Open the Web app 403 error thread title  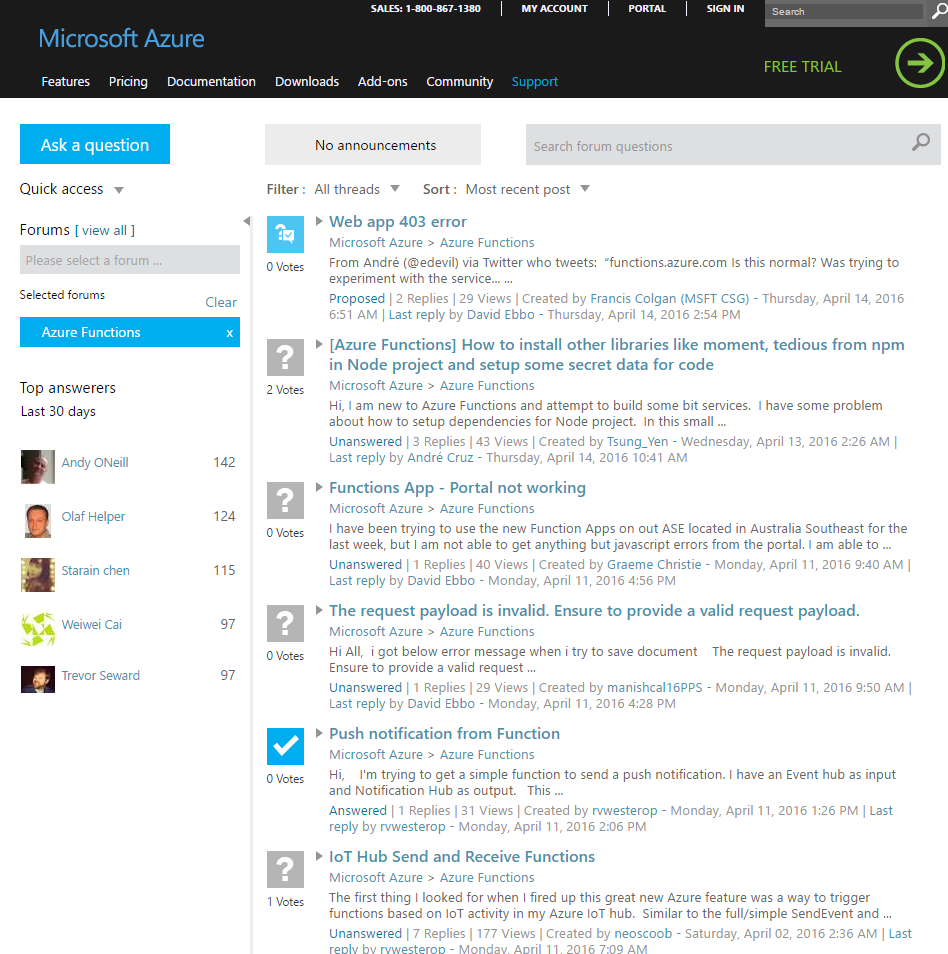(398, 221)
